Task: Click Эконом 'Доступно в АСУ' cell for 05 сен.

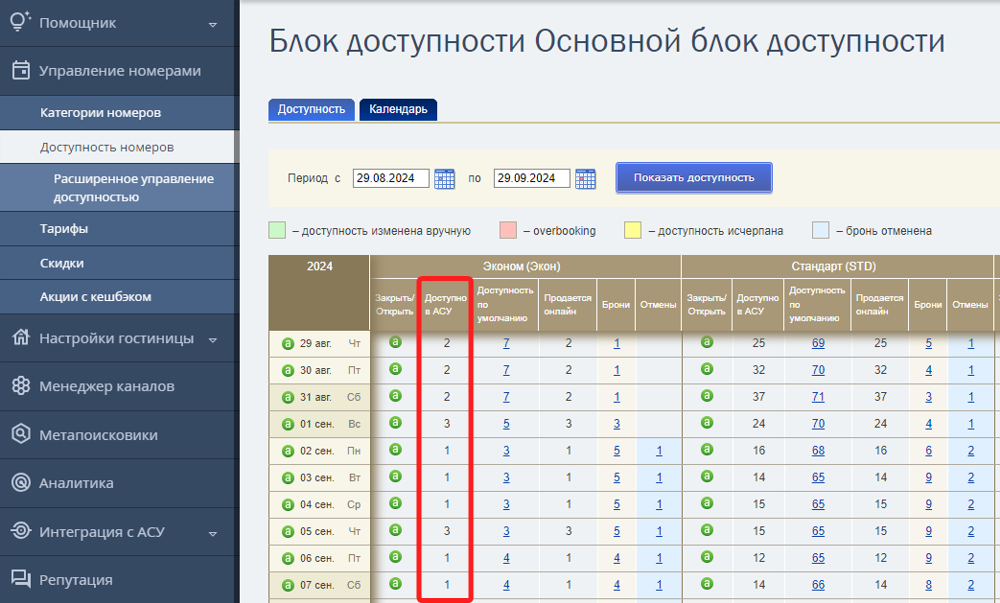Action: (447, 531)
